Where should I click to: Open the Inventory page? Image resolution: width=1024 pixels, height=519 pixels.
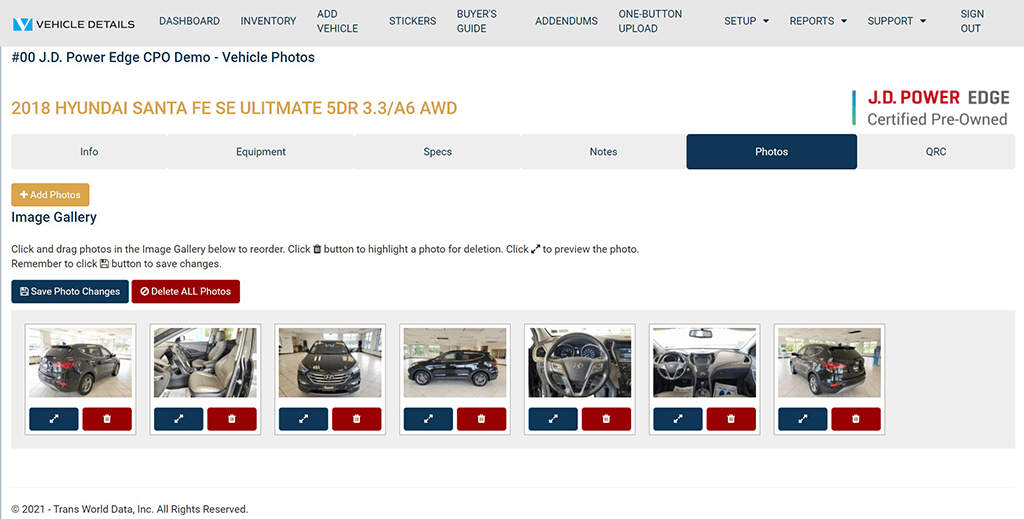(x=268, y=21)
